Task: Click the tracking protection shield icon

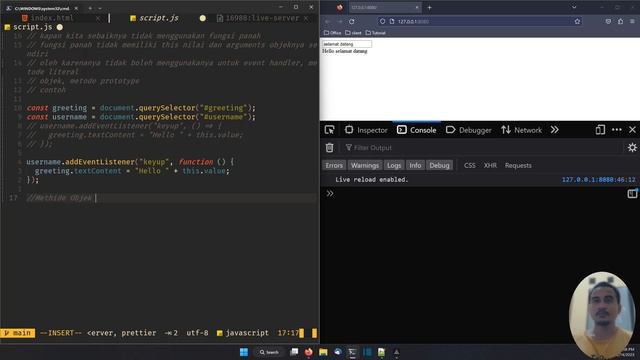Action: (x=382, y=21)
